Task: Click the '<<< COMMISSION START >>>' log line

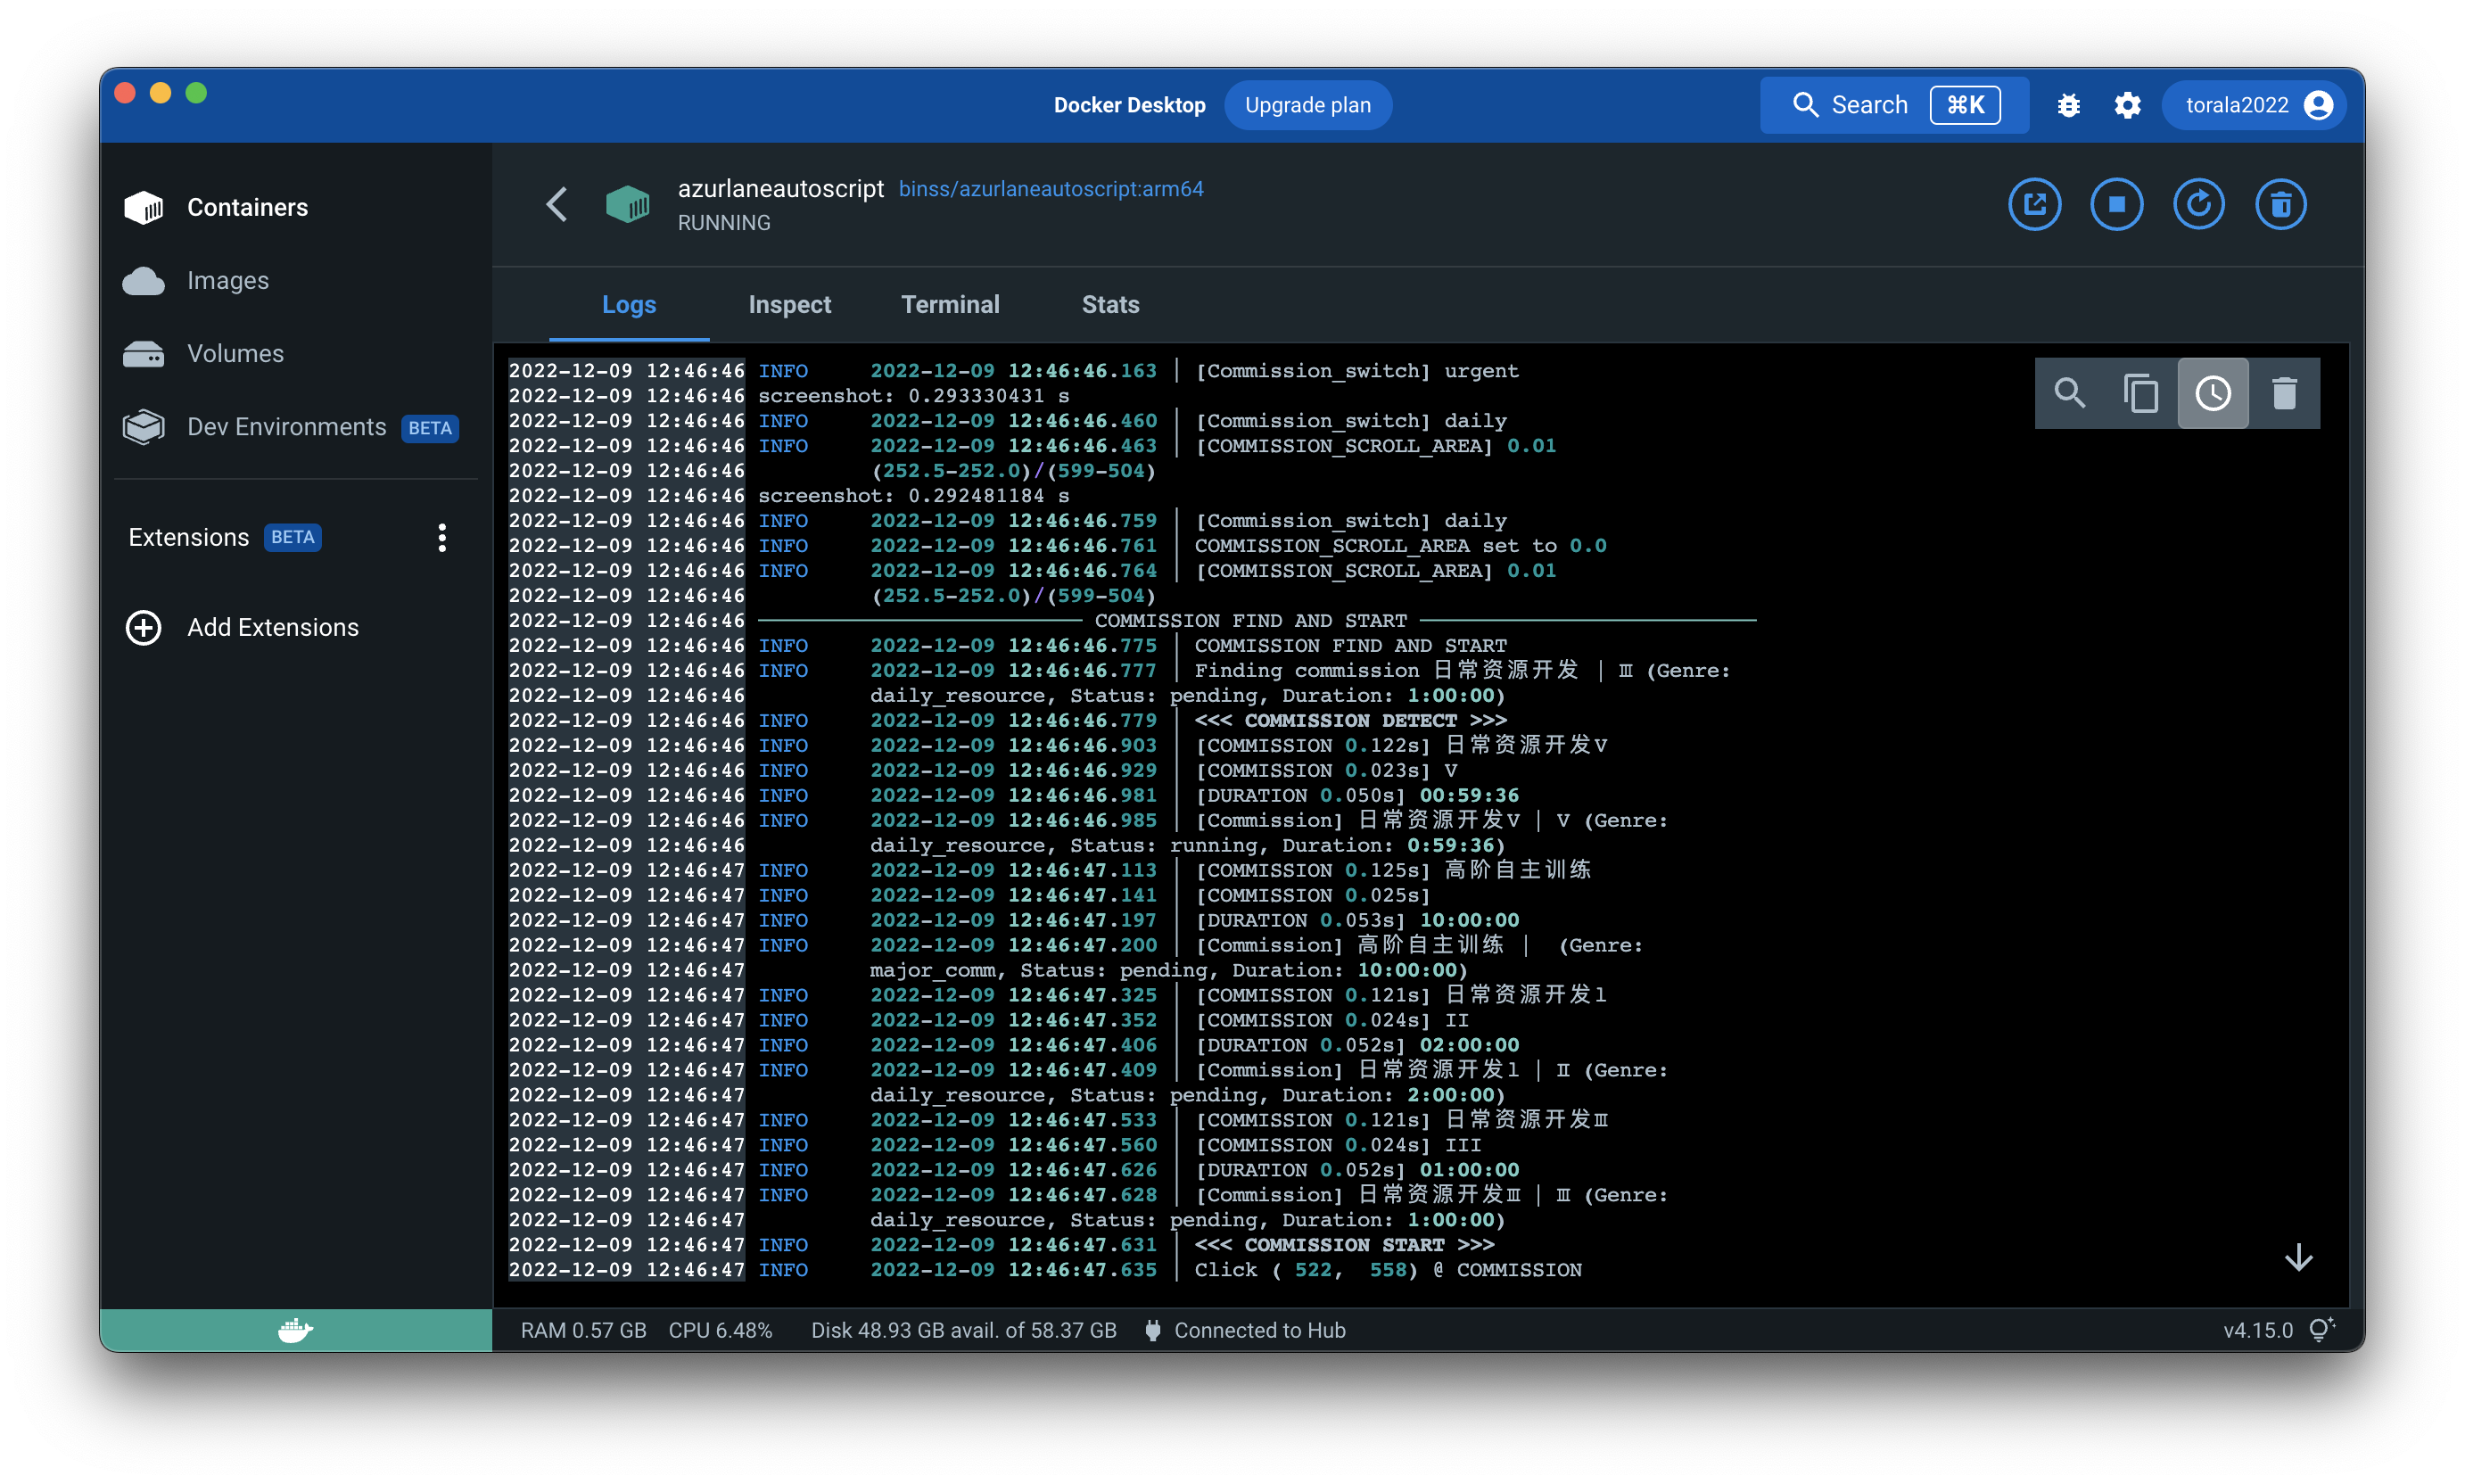Action: click(1344, 1245)
